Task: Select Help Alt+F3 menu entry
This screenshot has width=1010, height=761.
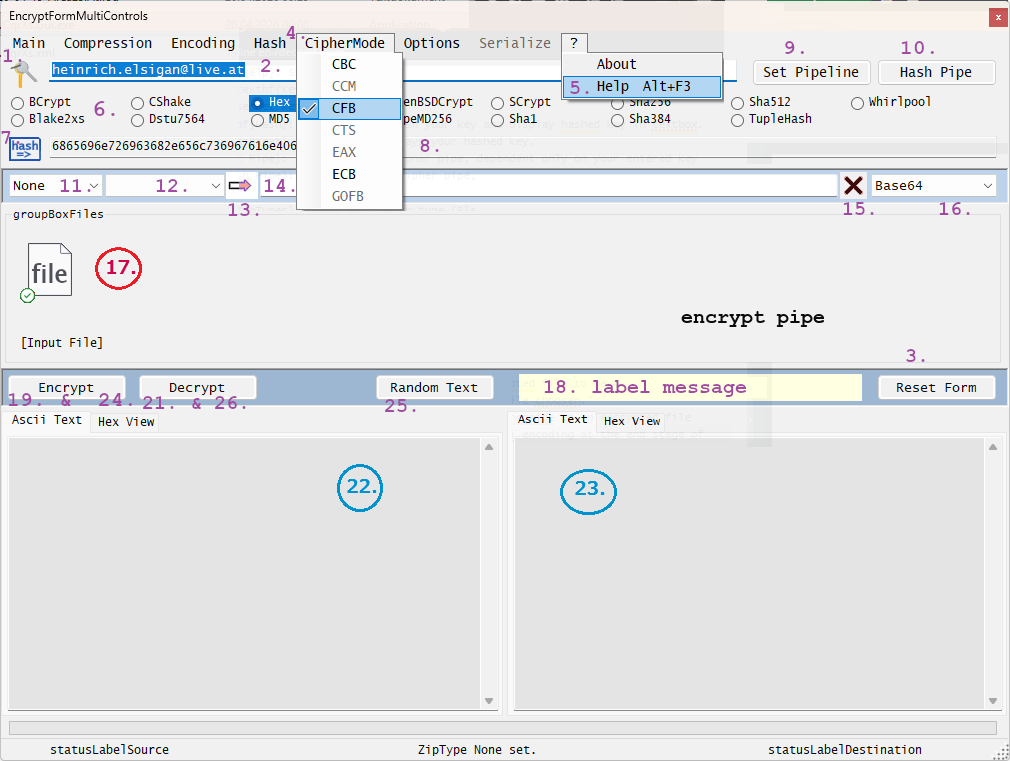Action: point(642,86)
